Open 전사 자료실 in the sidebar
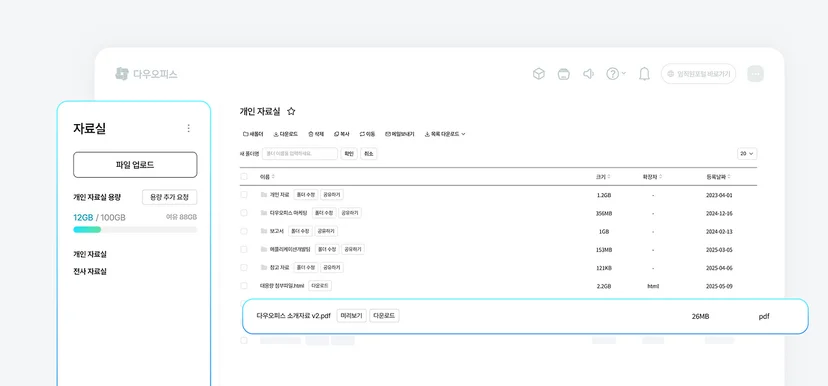This screenshot has width=828, height=386. [90, 272]
